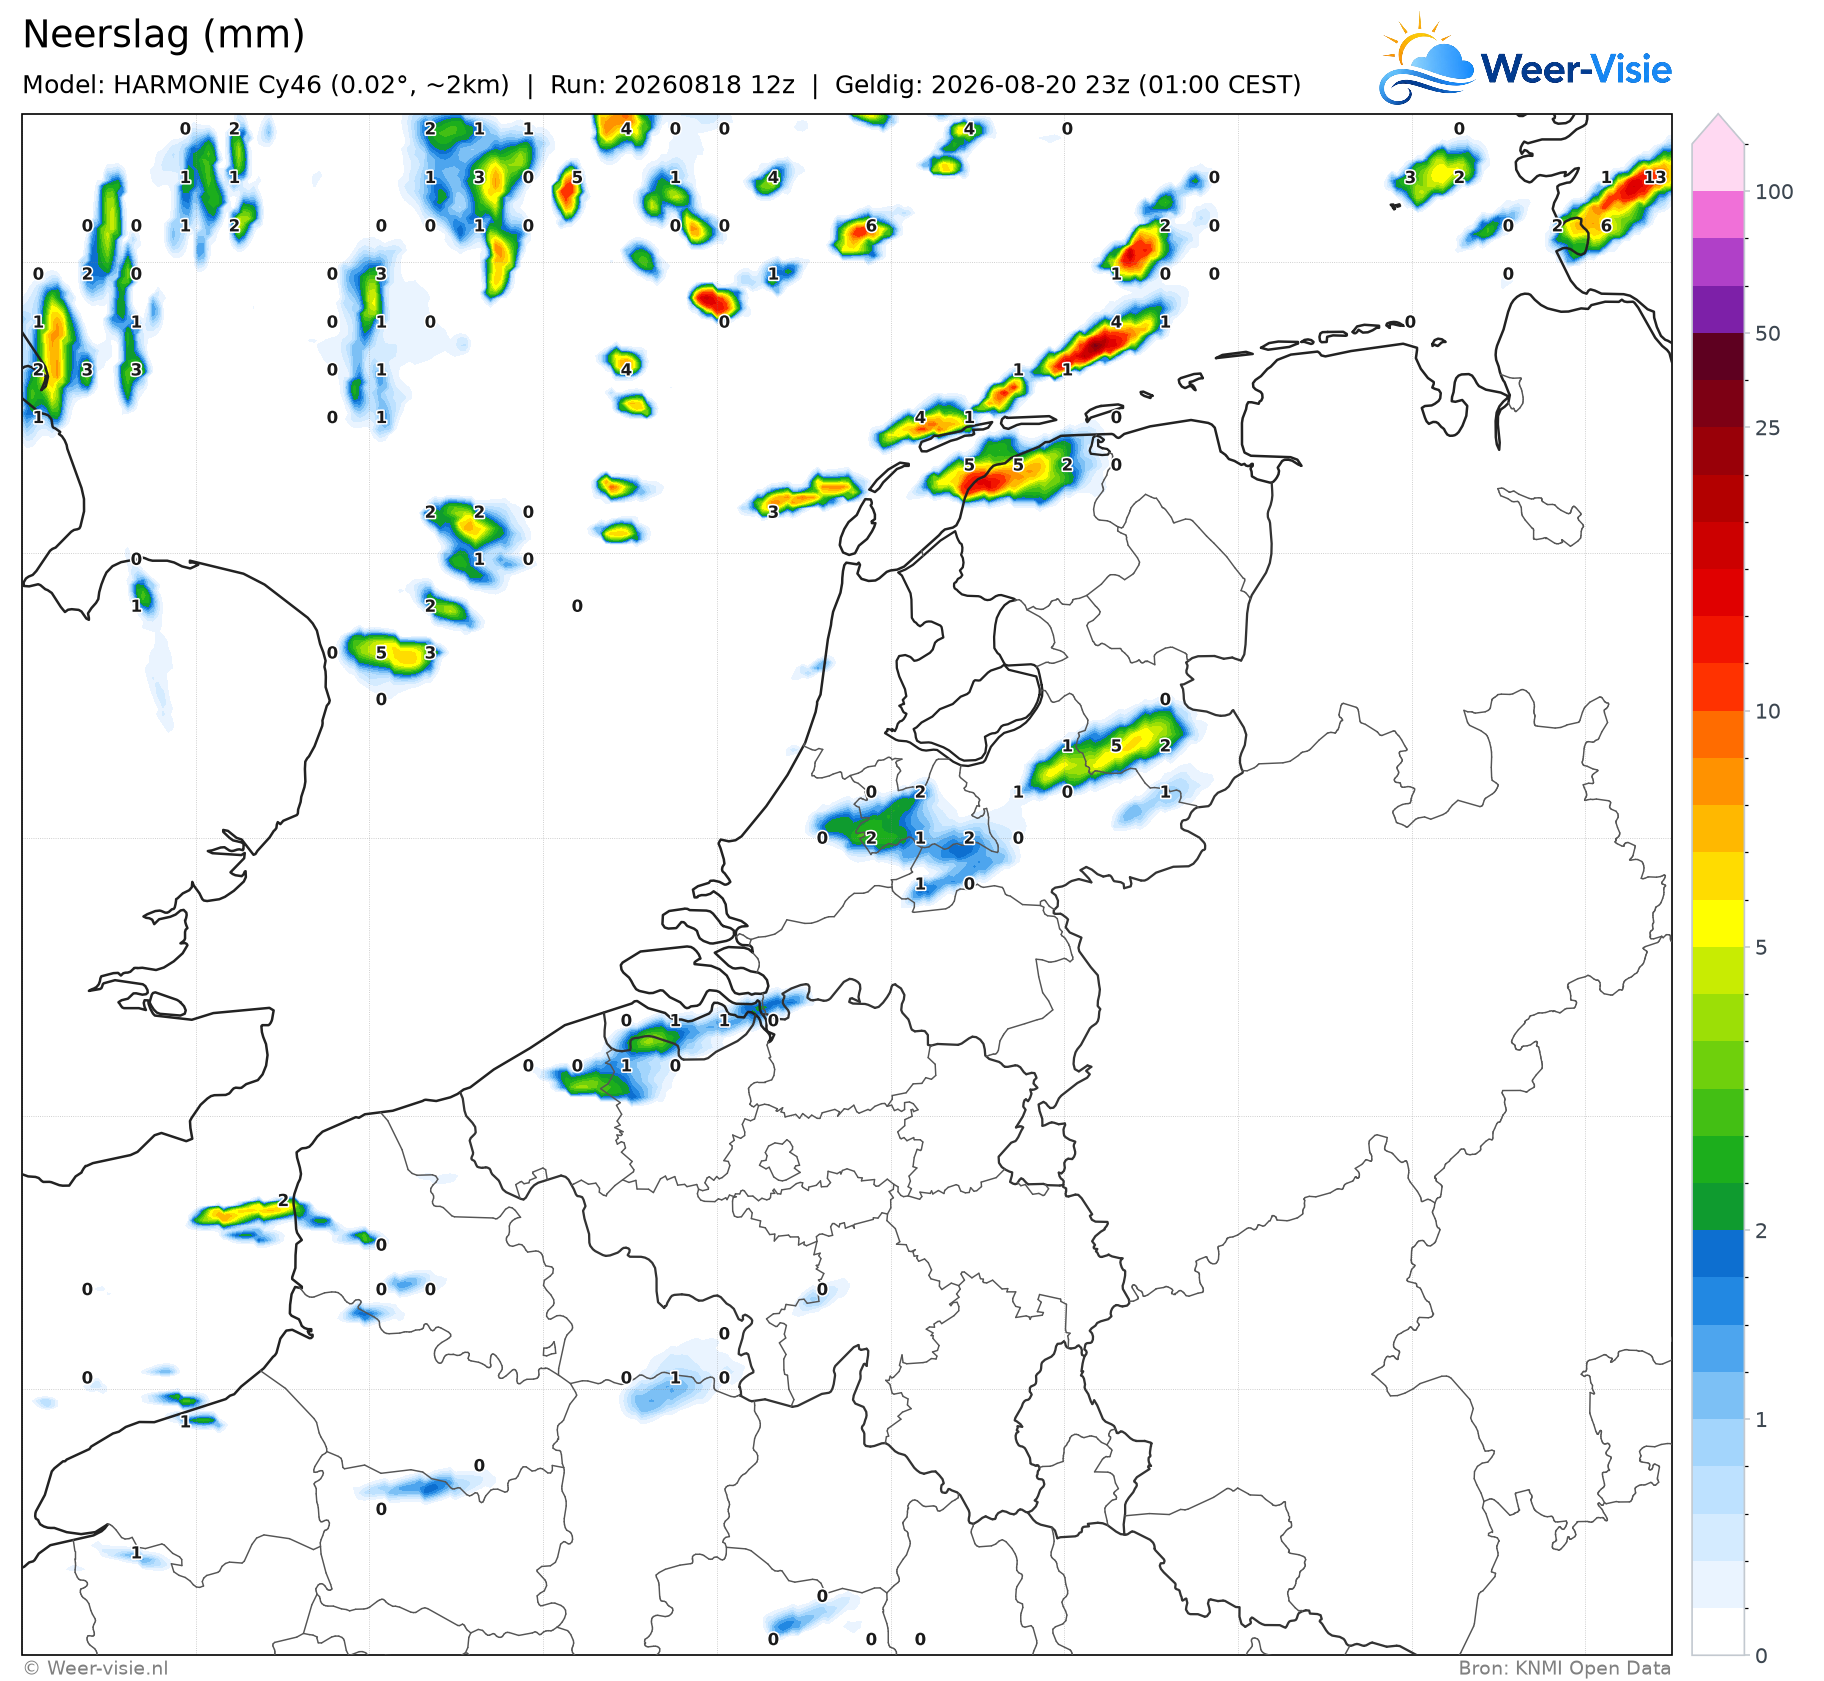Click the Run: 20260818 12z label

pyautogui.click(x=672, y=85)
